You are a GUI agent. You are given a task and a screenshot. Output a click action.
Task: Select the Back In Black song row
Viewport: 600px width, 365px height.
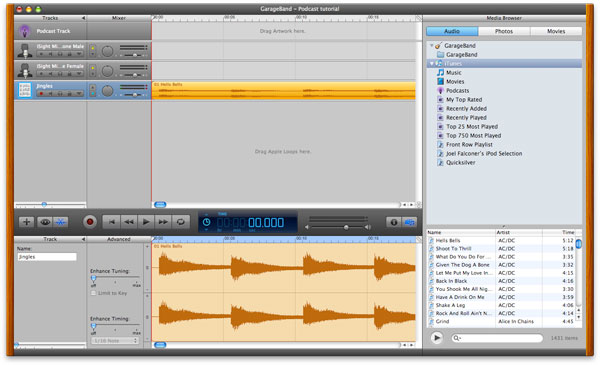point(501,281)
